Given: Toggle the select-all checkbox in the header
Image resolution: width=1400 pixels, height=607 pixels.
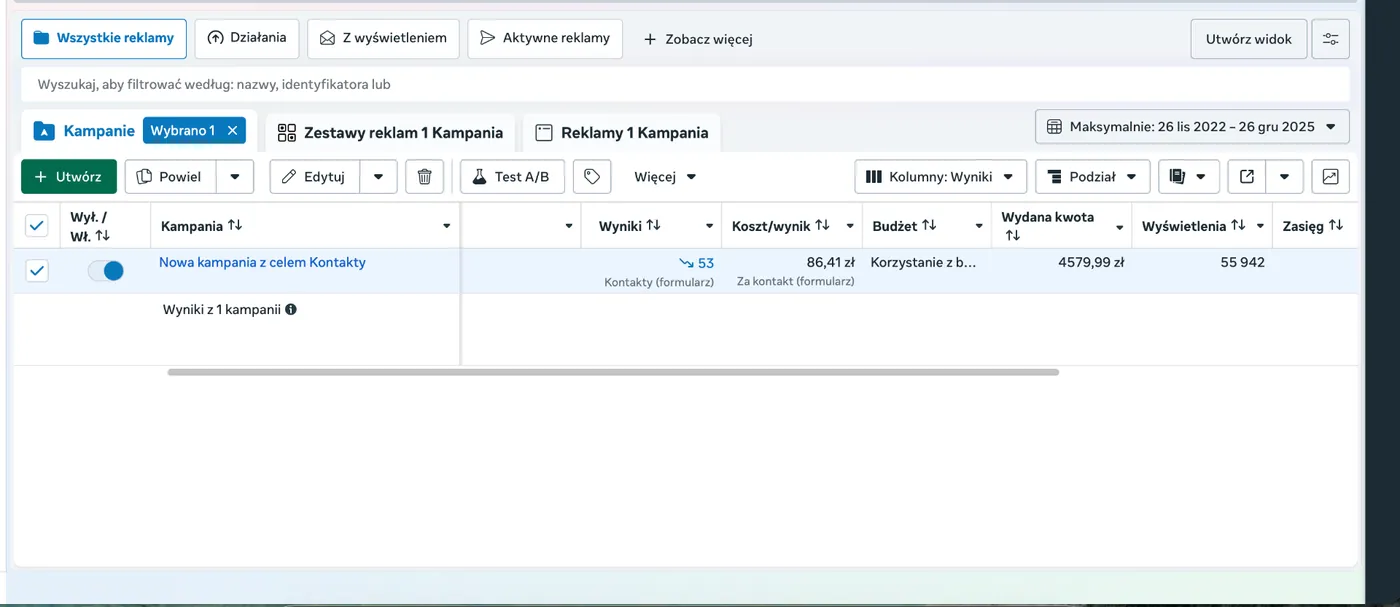Looking at the screenshot, I should (36, 226).
